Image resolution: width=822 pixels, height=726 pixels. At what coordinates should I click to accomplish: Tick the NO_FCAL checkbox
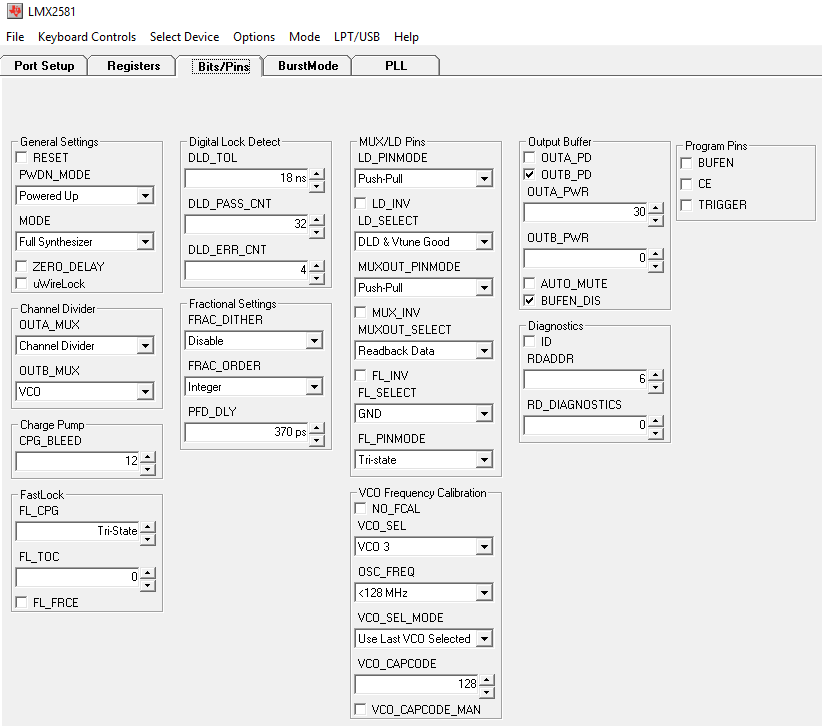click(360, 508)
